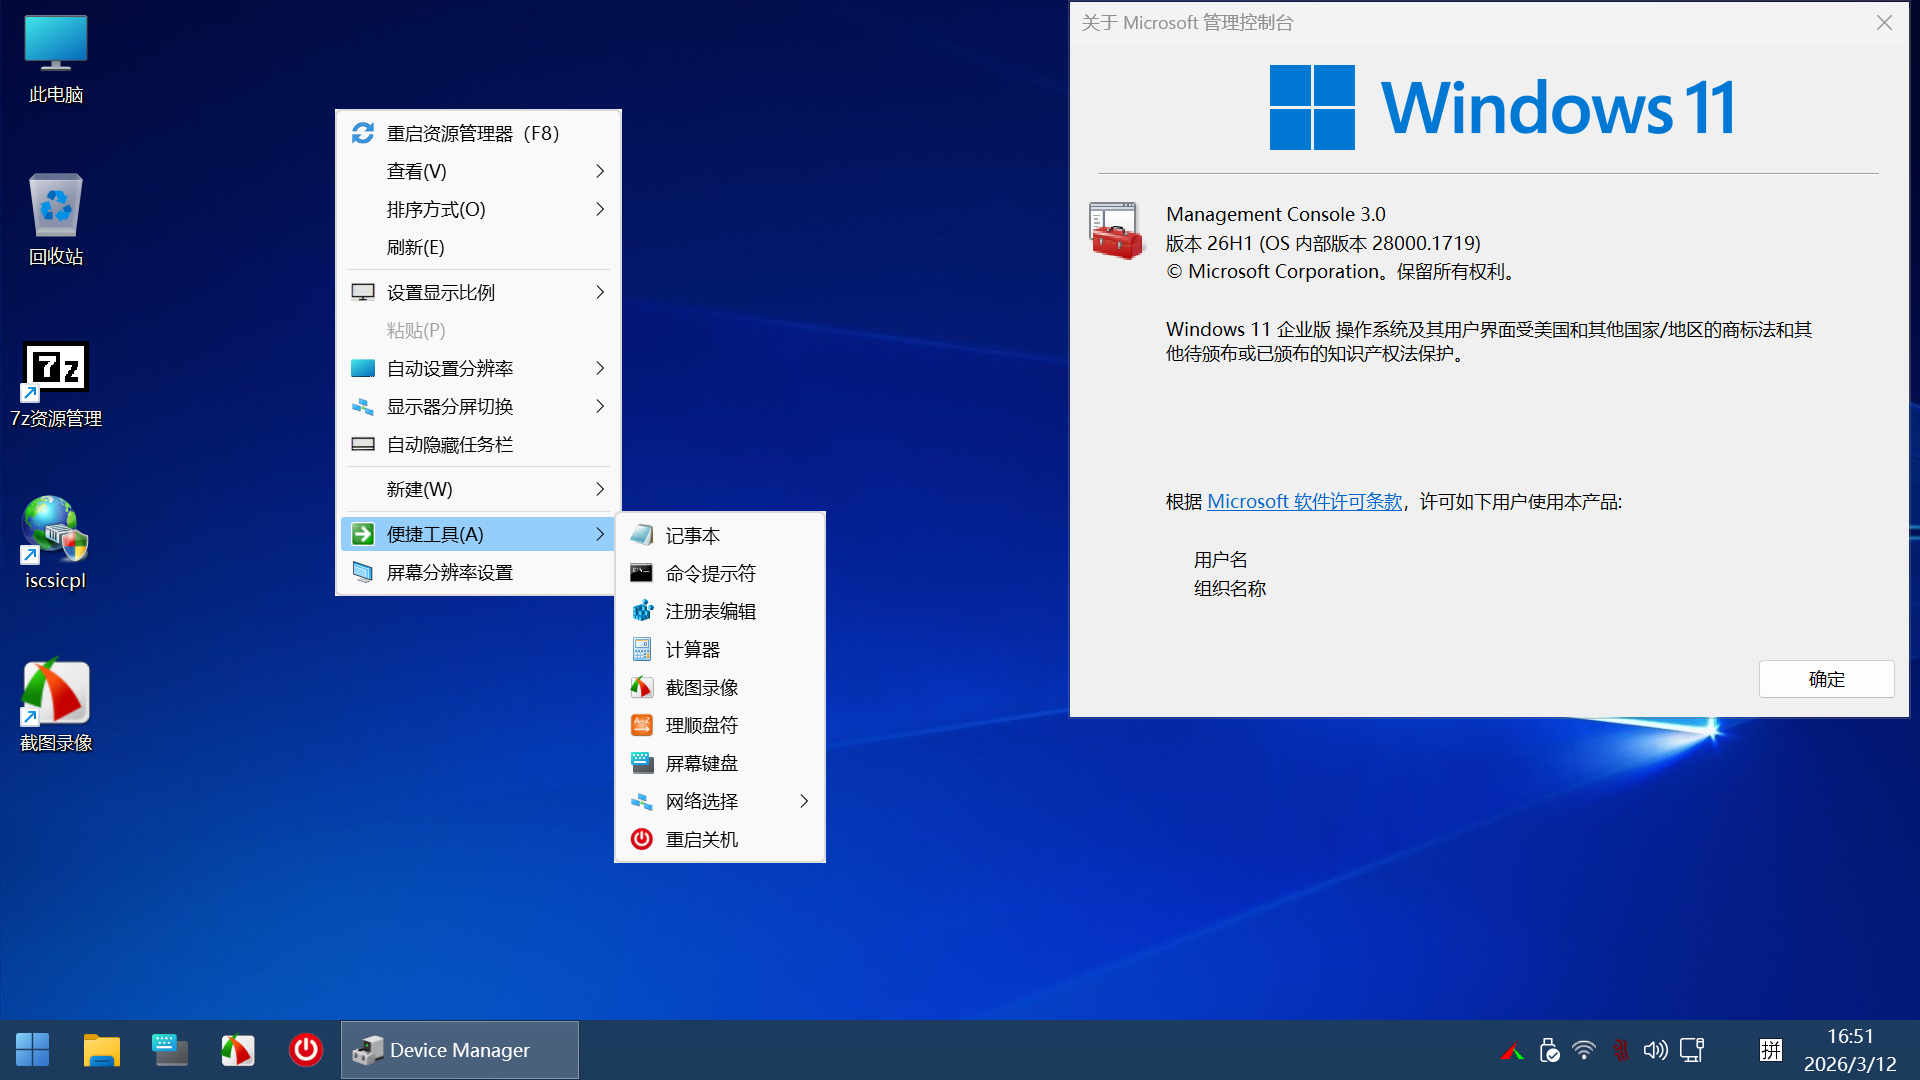Open 回收站 recycle bin icon
This screenshot has width=1920, height=1080.
click(56, 206)
